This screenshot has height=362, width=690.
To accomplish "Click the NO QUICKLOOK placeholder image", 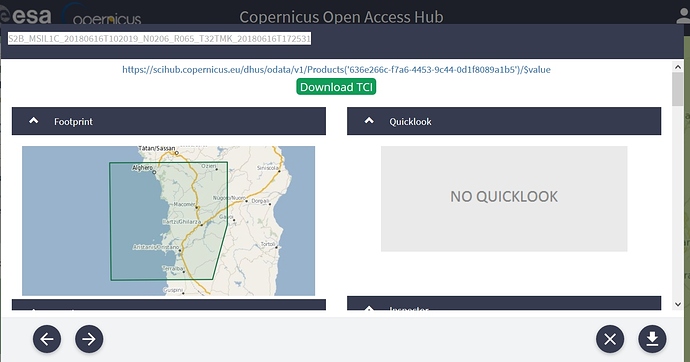I will (504, 199).
